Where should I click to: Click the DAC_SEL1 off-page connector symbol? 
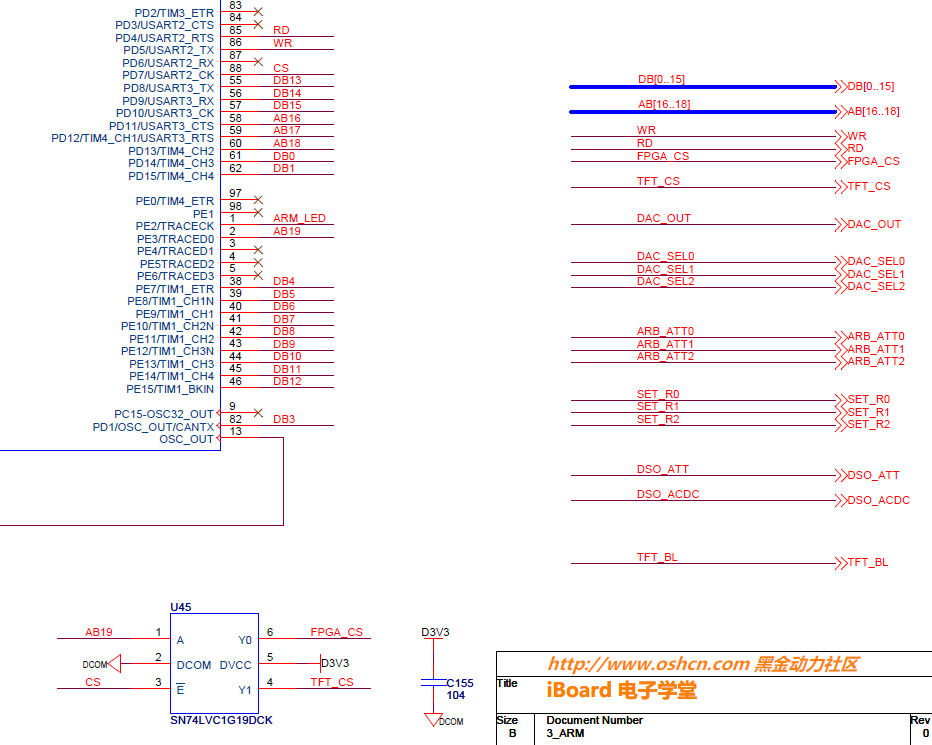click(x=840, y=275)
